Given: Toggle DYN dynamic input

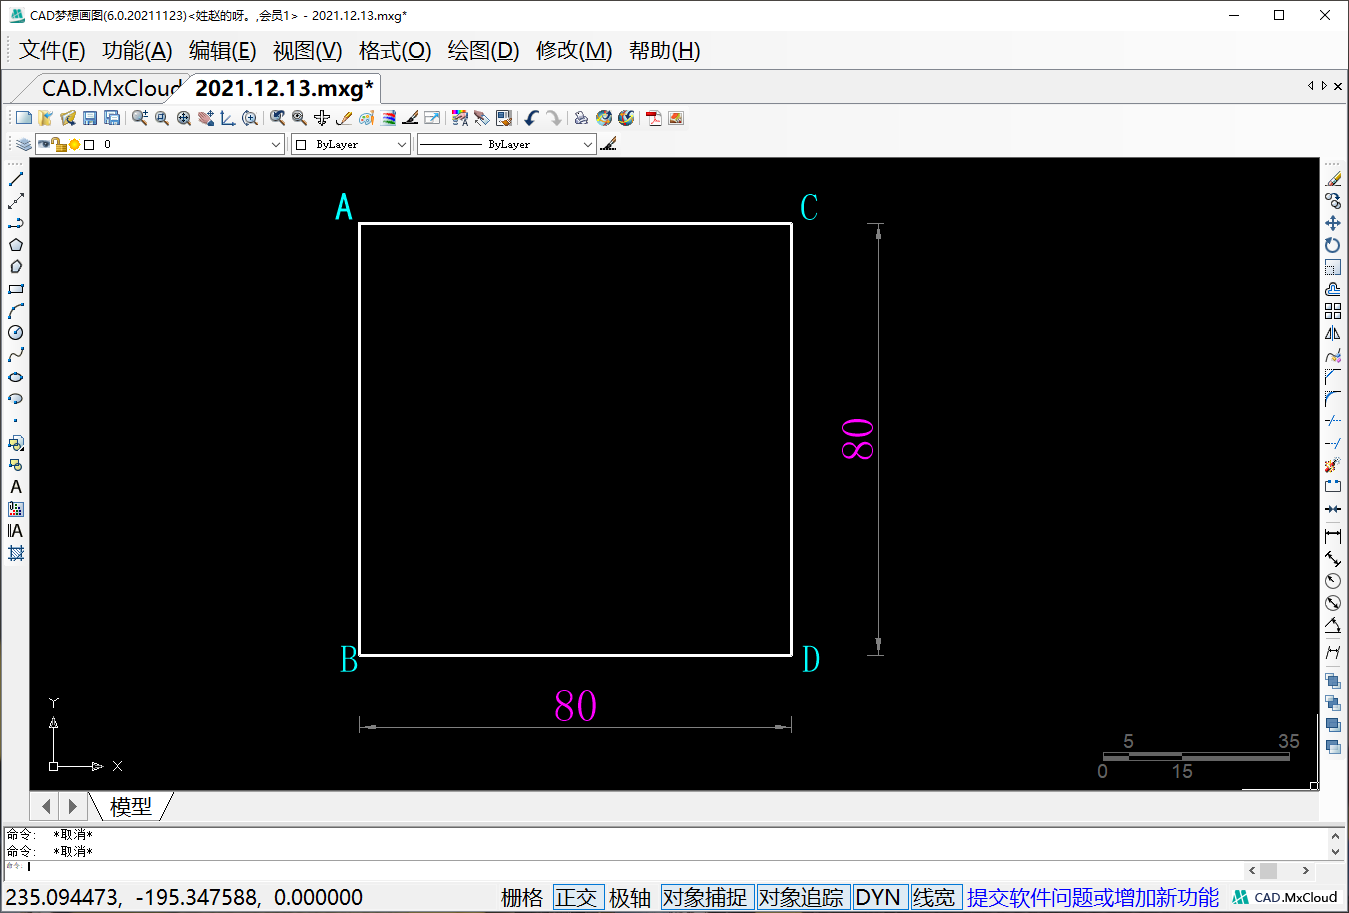Looking at the screenshot, I should [x=878, y=898].
